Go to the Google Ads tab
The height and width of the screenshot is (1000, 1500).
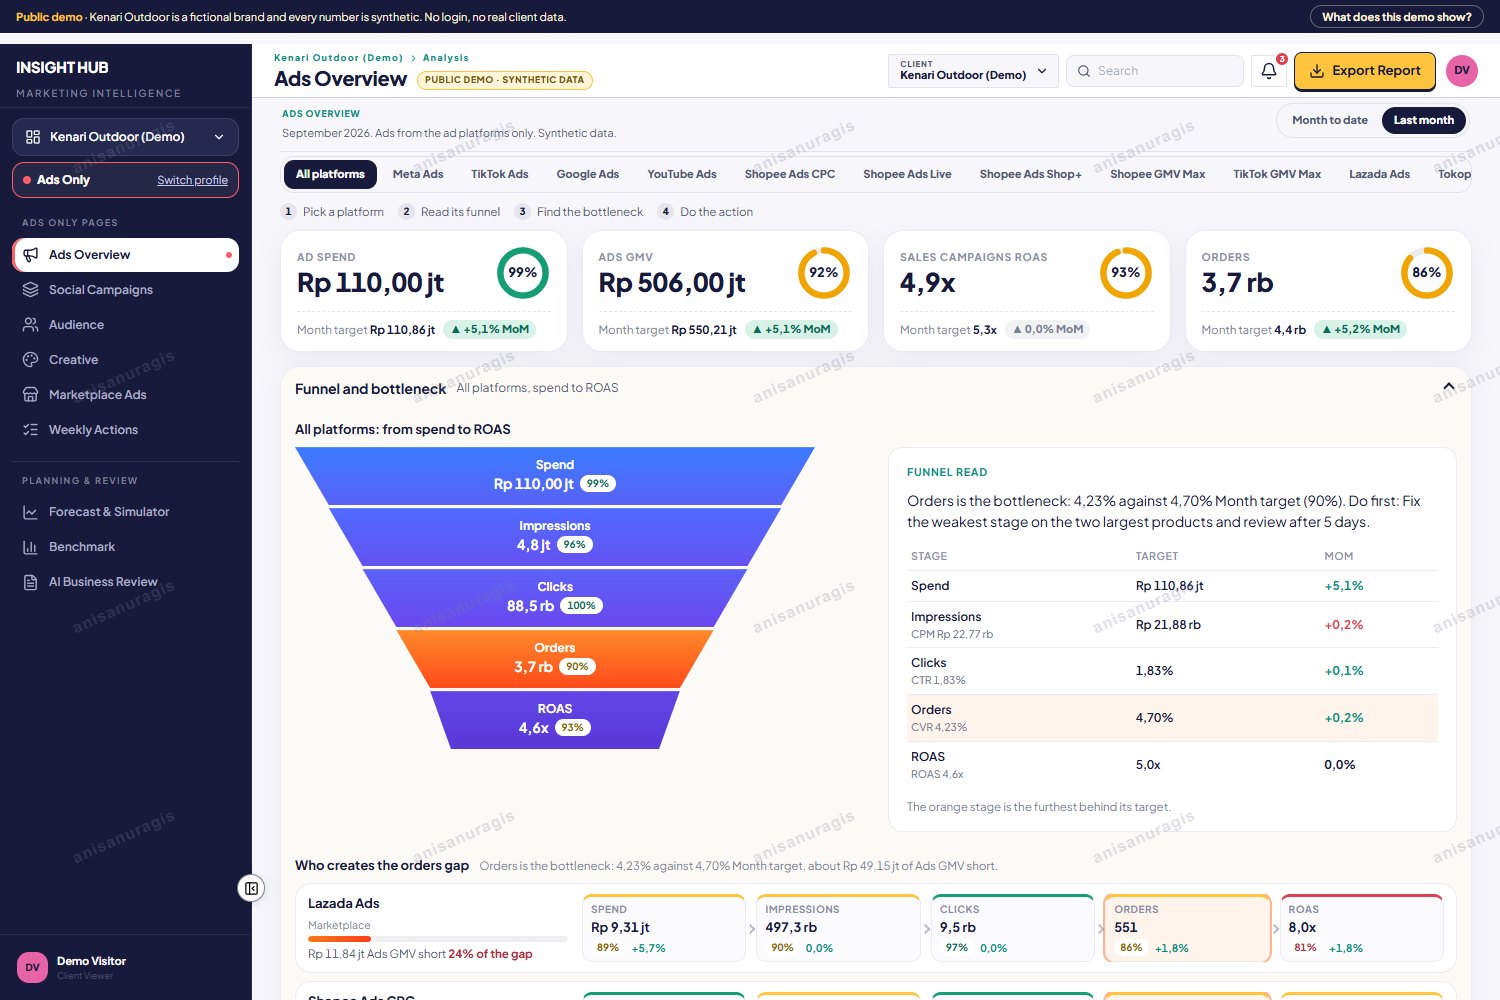pos(588,174)
